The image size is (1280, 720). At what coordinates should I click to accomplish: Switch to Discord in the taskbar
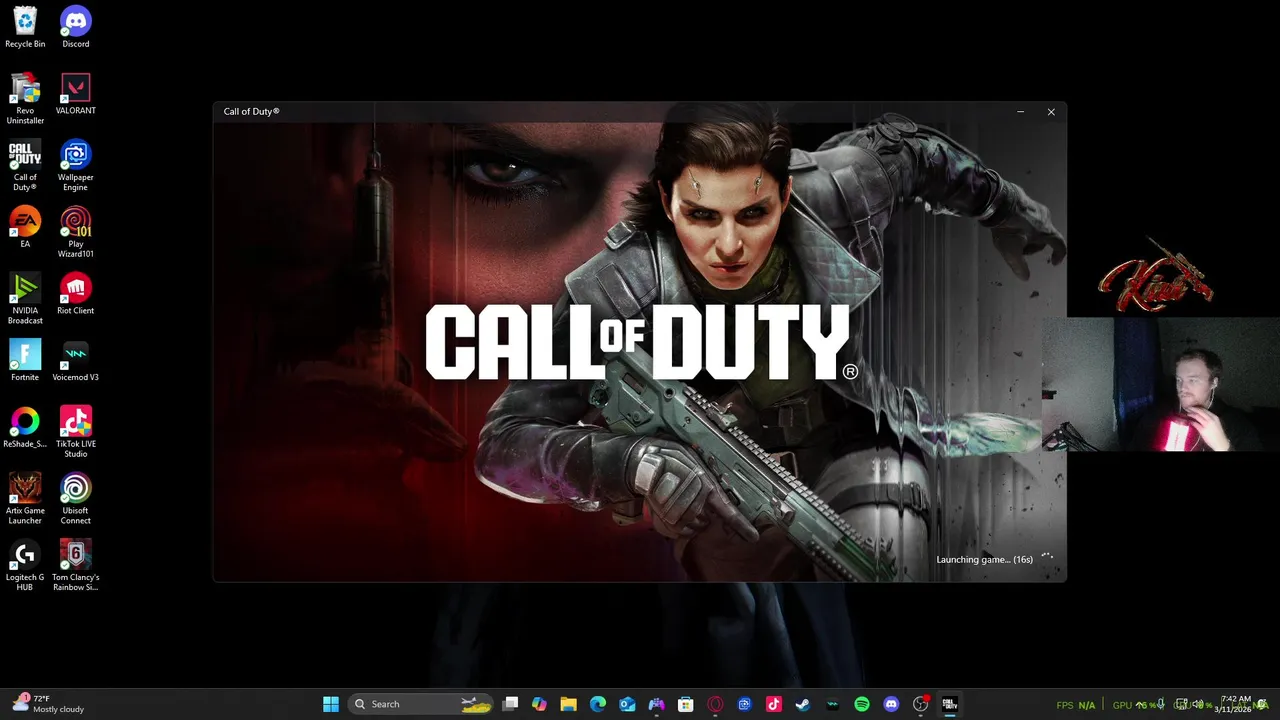[x=891, y=704]
